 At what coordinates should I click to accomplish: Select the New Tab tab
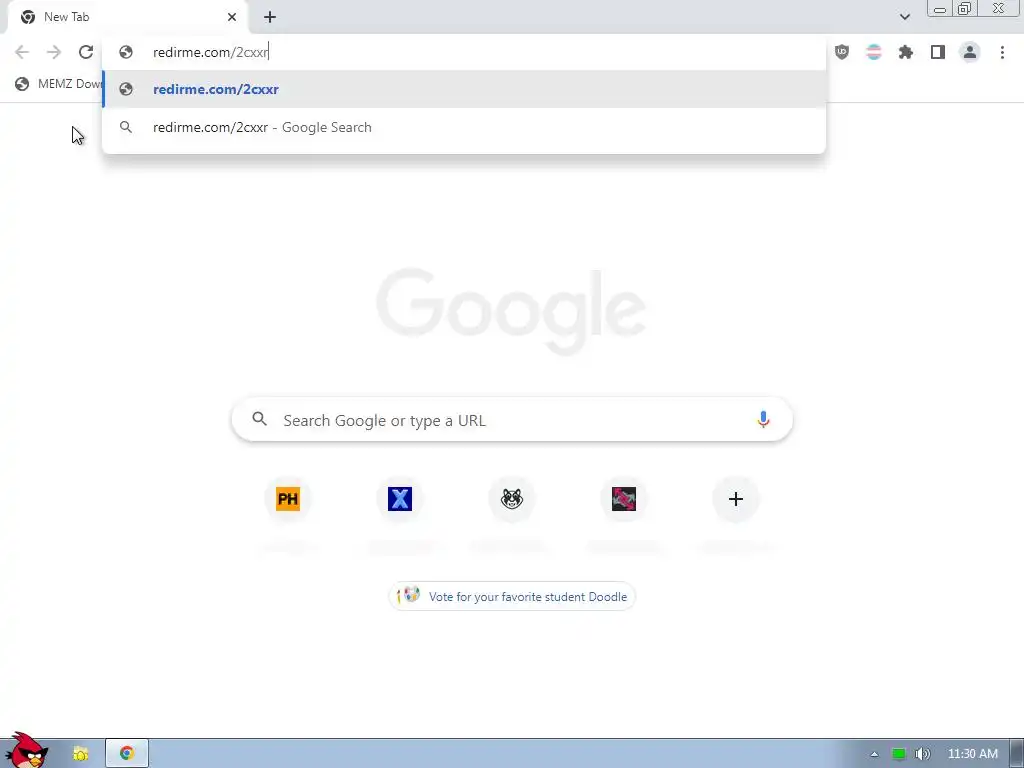127,18
